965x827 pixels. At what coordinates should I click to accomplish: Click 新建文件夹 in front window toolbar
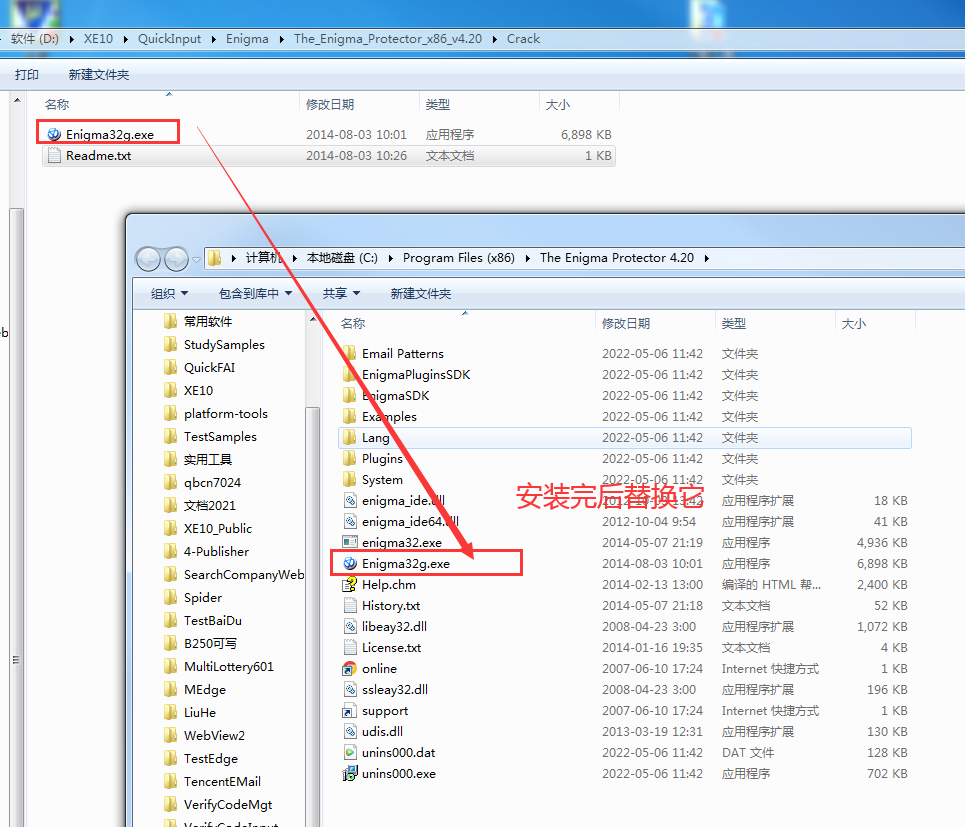(420, 294)
